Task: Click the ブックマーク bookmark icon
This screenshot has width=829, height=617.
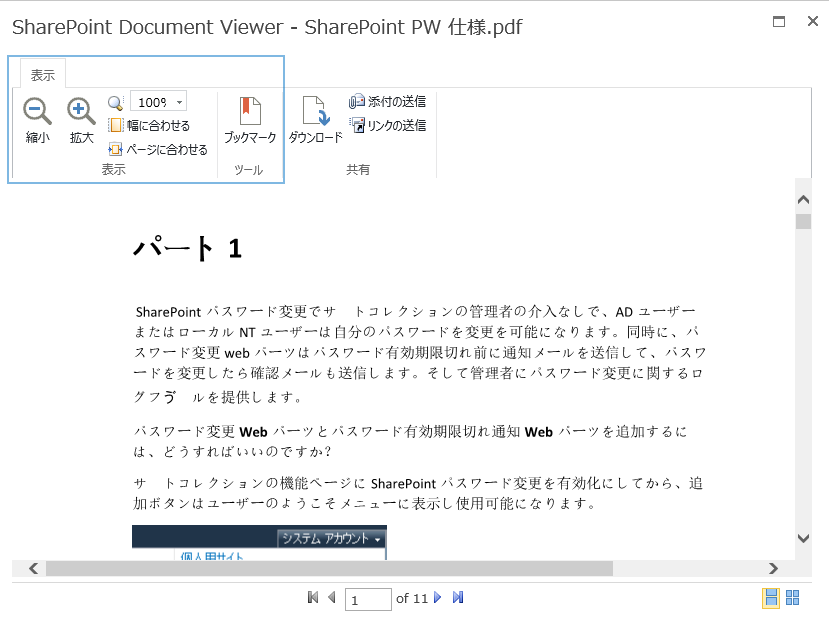Action: click(x=250, y=110)
